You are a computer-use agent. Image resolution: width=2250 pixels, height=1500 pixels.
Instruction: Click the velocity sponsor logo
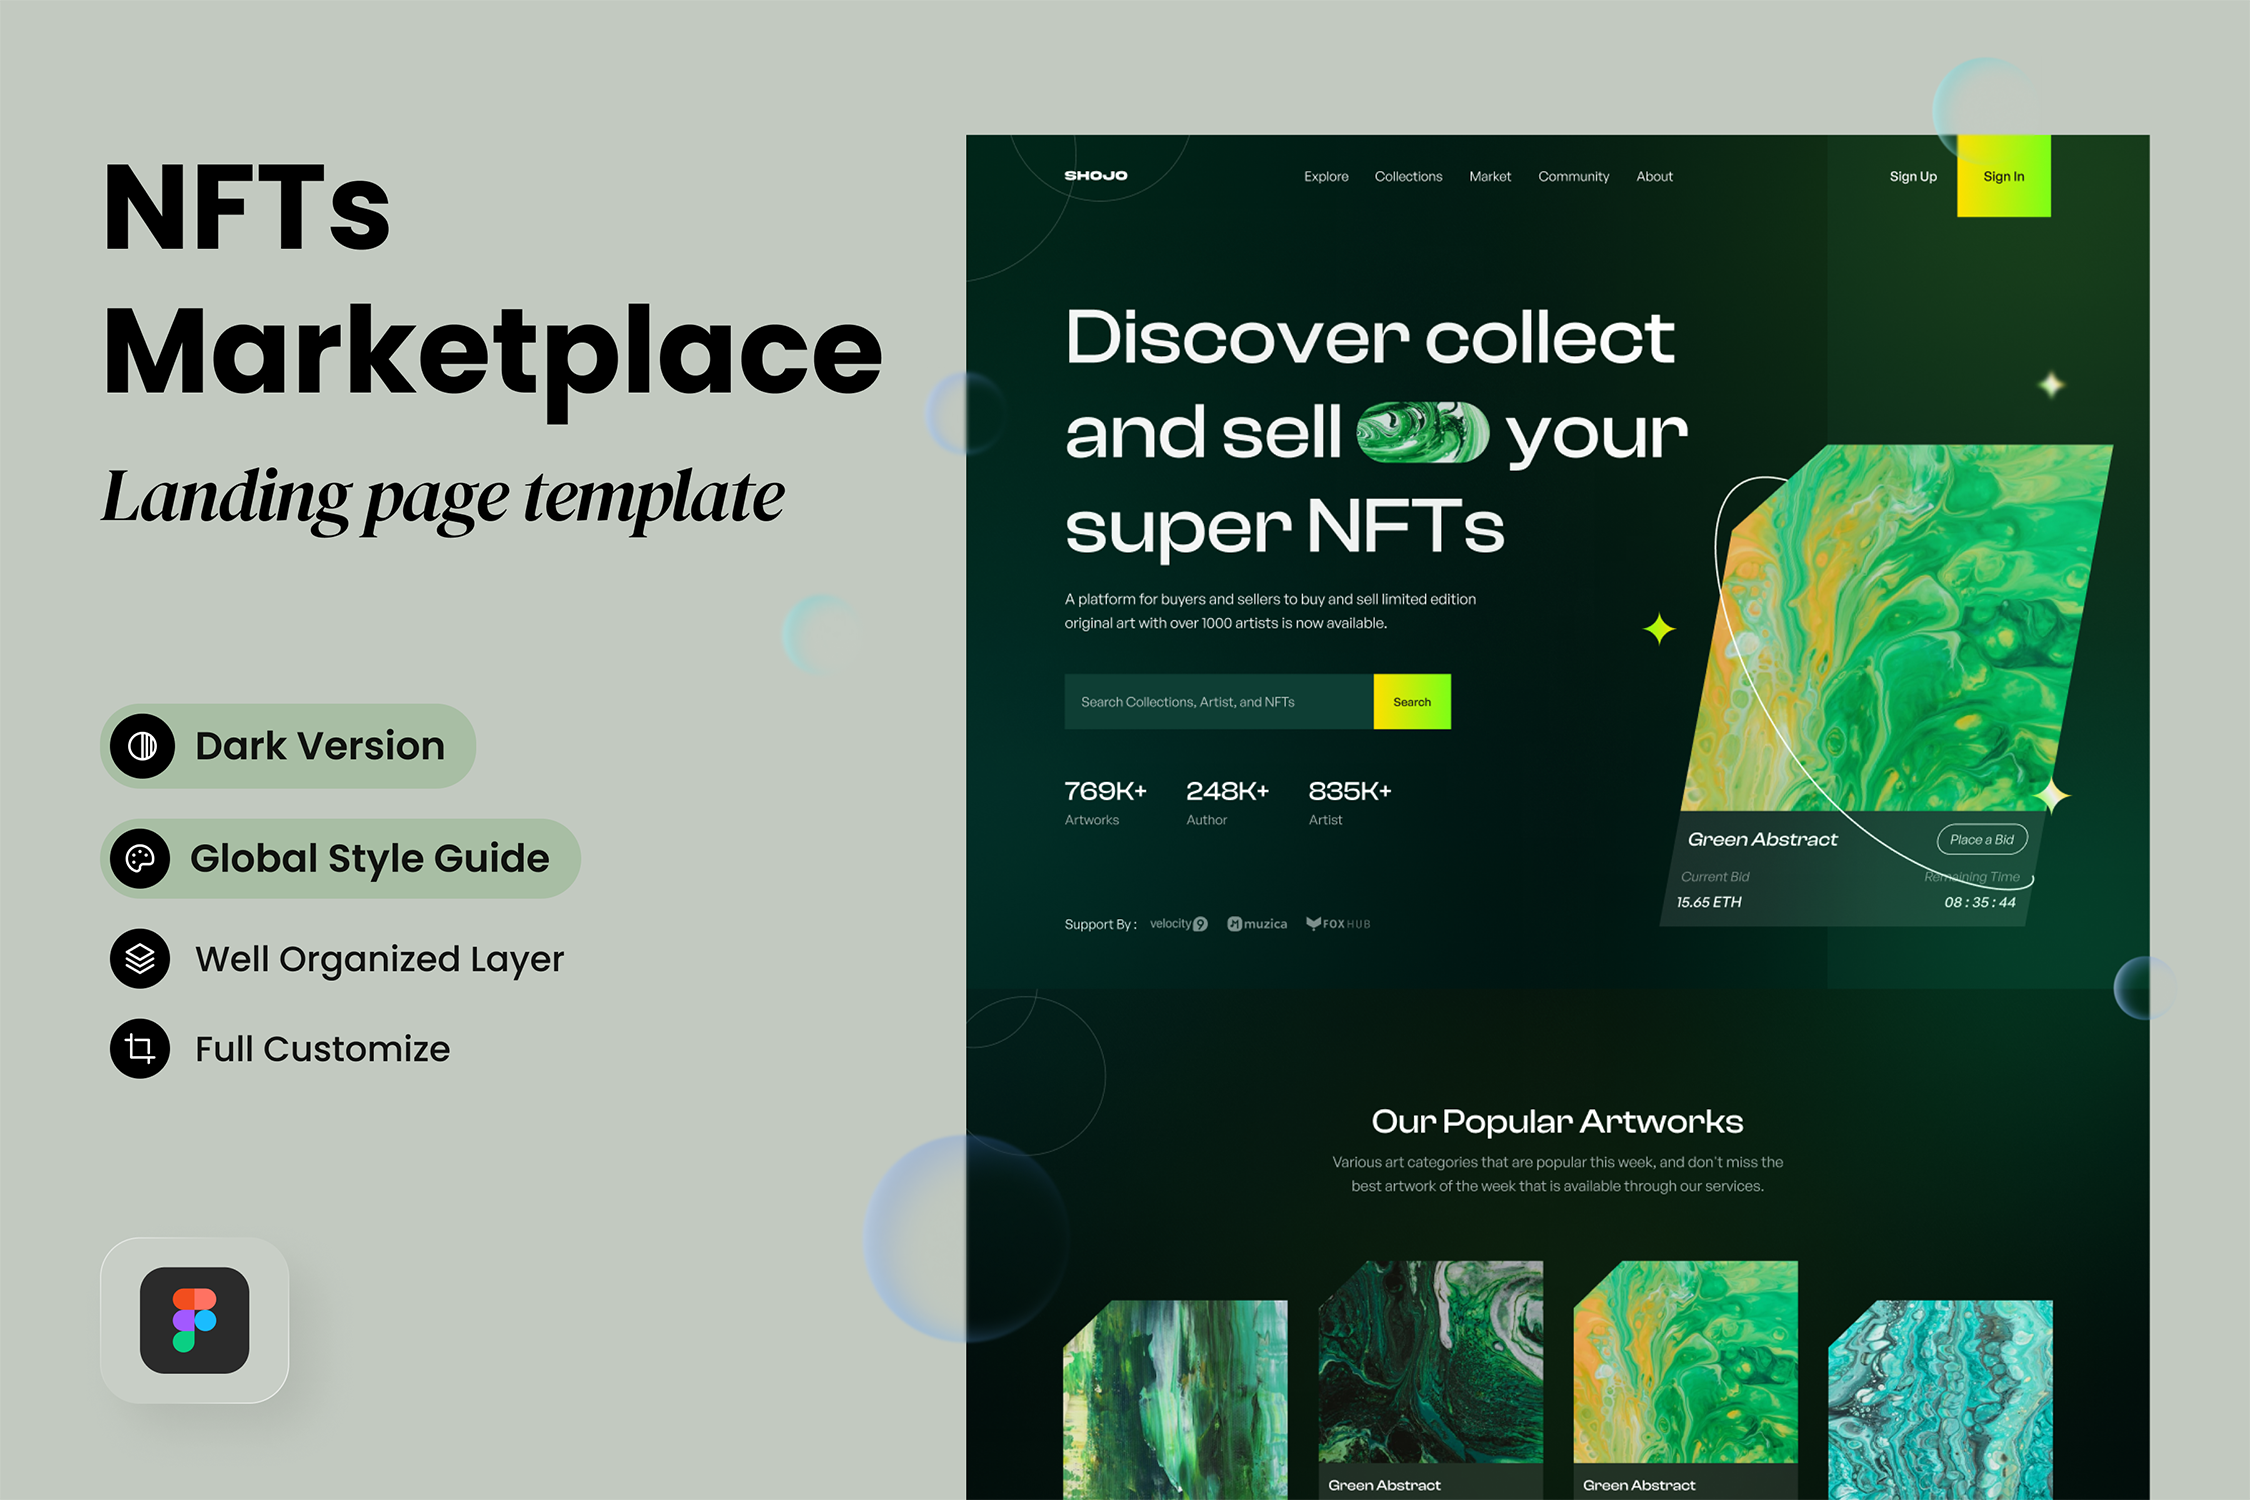point(1178,924)
